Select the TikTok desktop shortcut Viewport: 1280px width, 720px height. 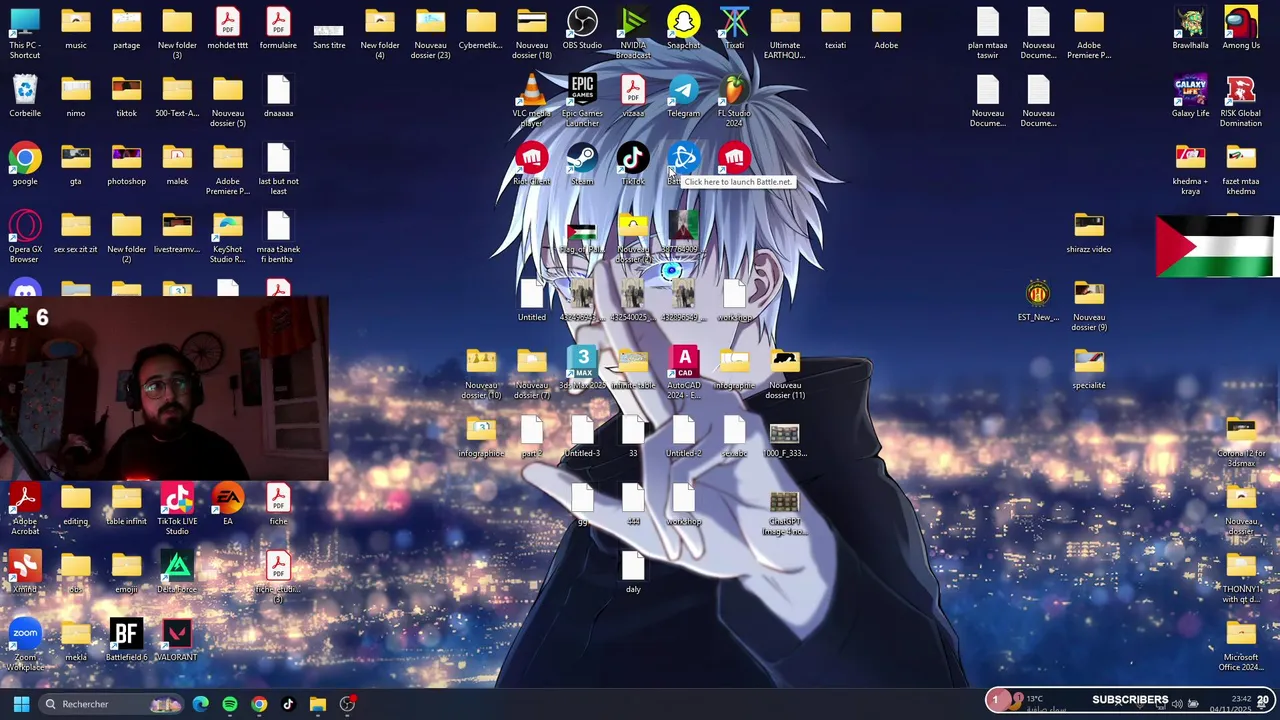[633, 164]
